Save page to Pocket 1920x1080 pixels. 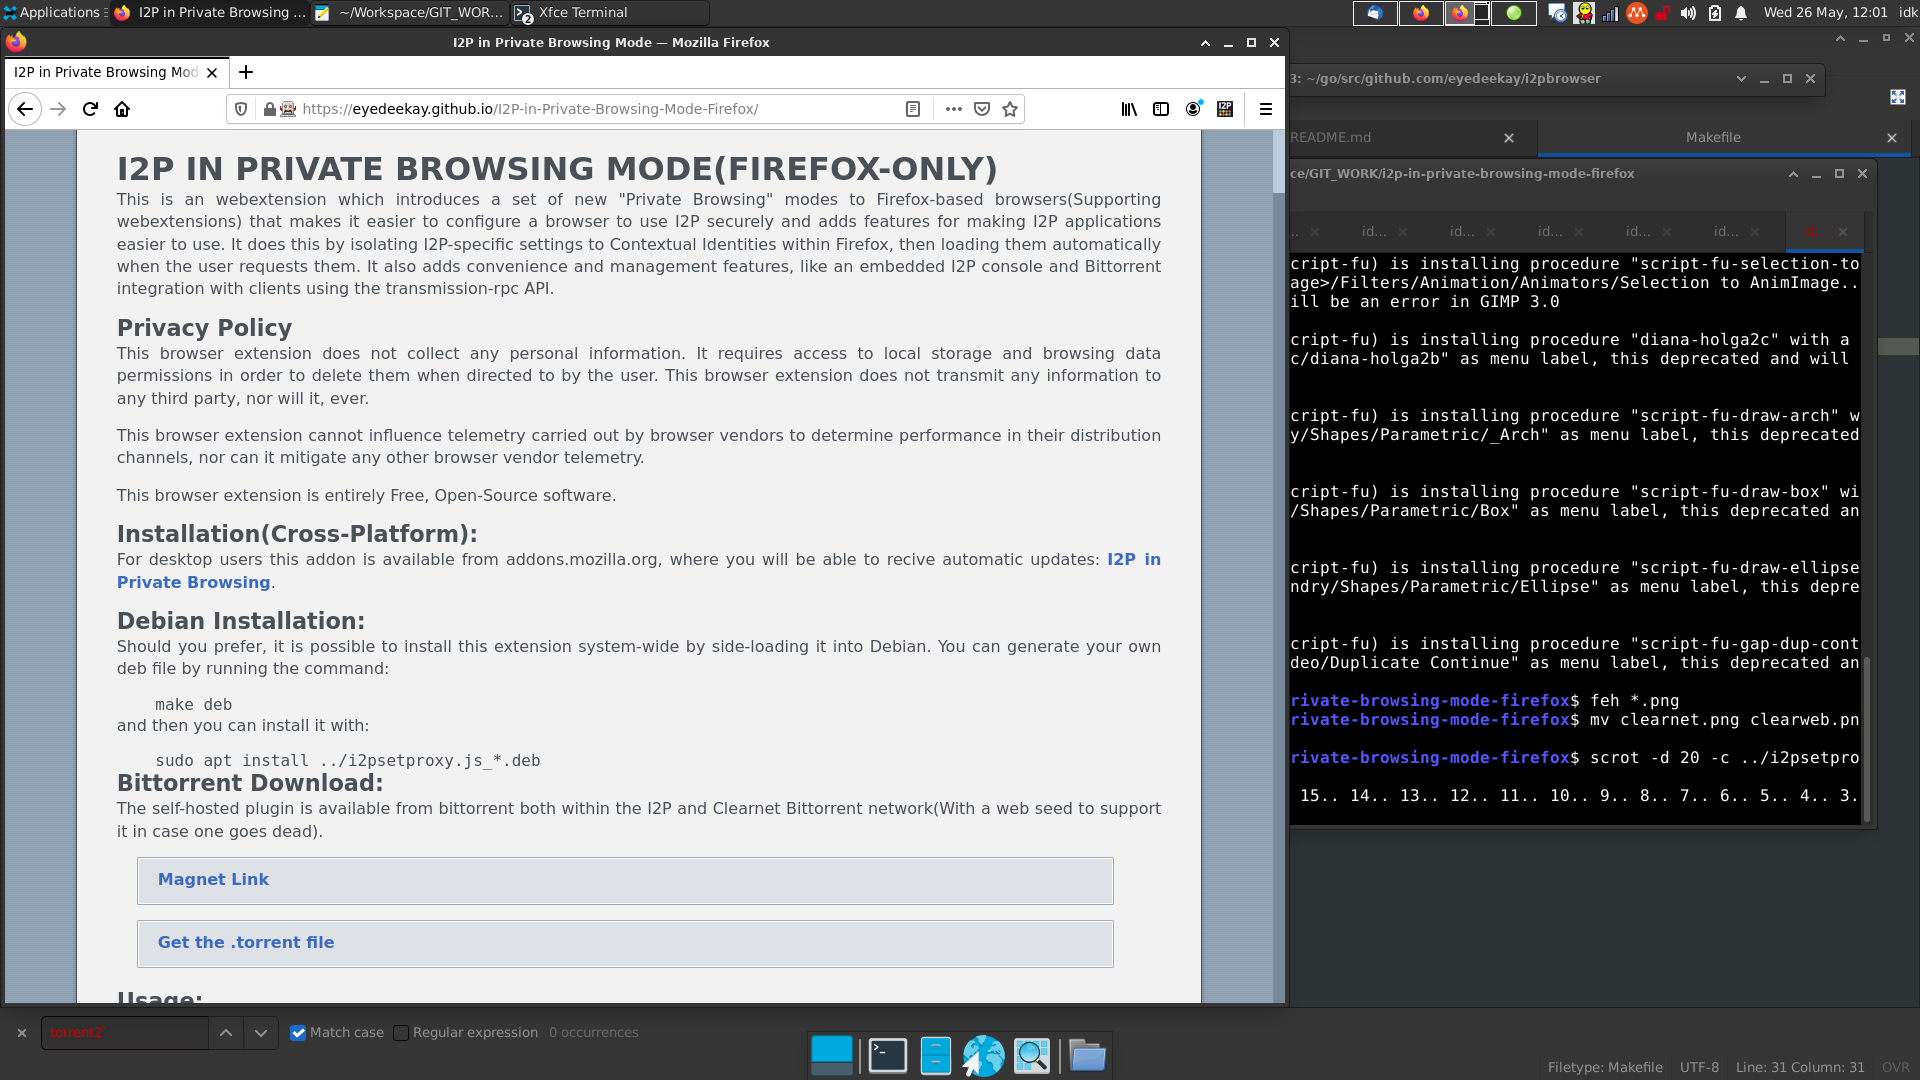tap(982, 109)
